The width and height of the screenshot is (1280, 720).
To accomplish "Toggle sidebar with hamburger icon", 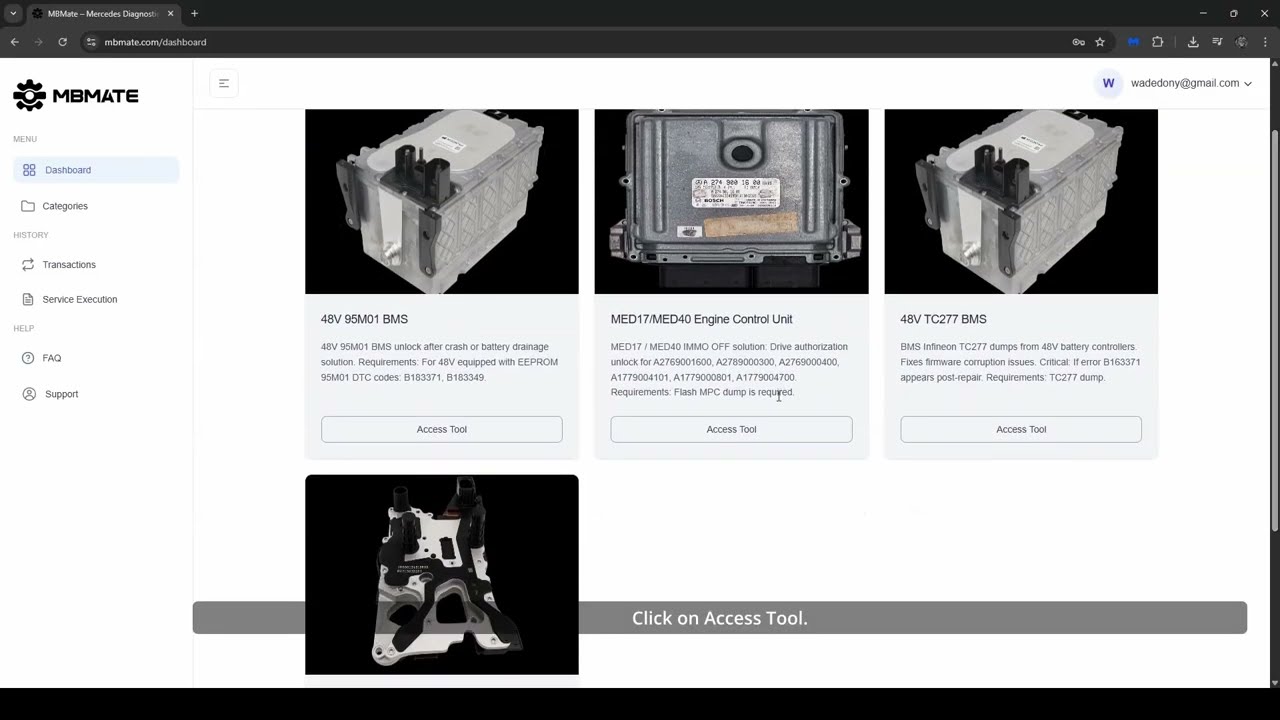I will [x=224, y=84].
